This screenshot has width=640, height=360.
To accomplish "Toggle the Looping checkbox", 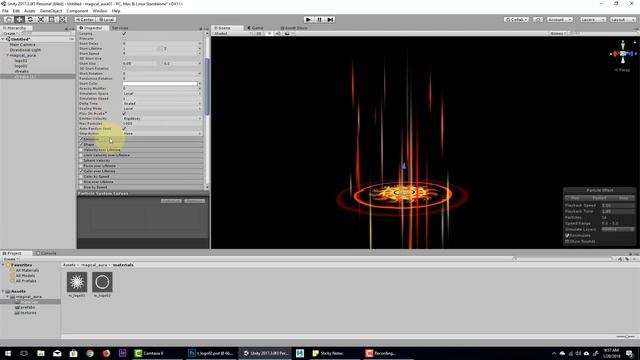I will [124, 33].
